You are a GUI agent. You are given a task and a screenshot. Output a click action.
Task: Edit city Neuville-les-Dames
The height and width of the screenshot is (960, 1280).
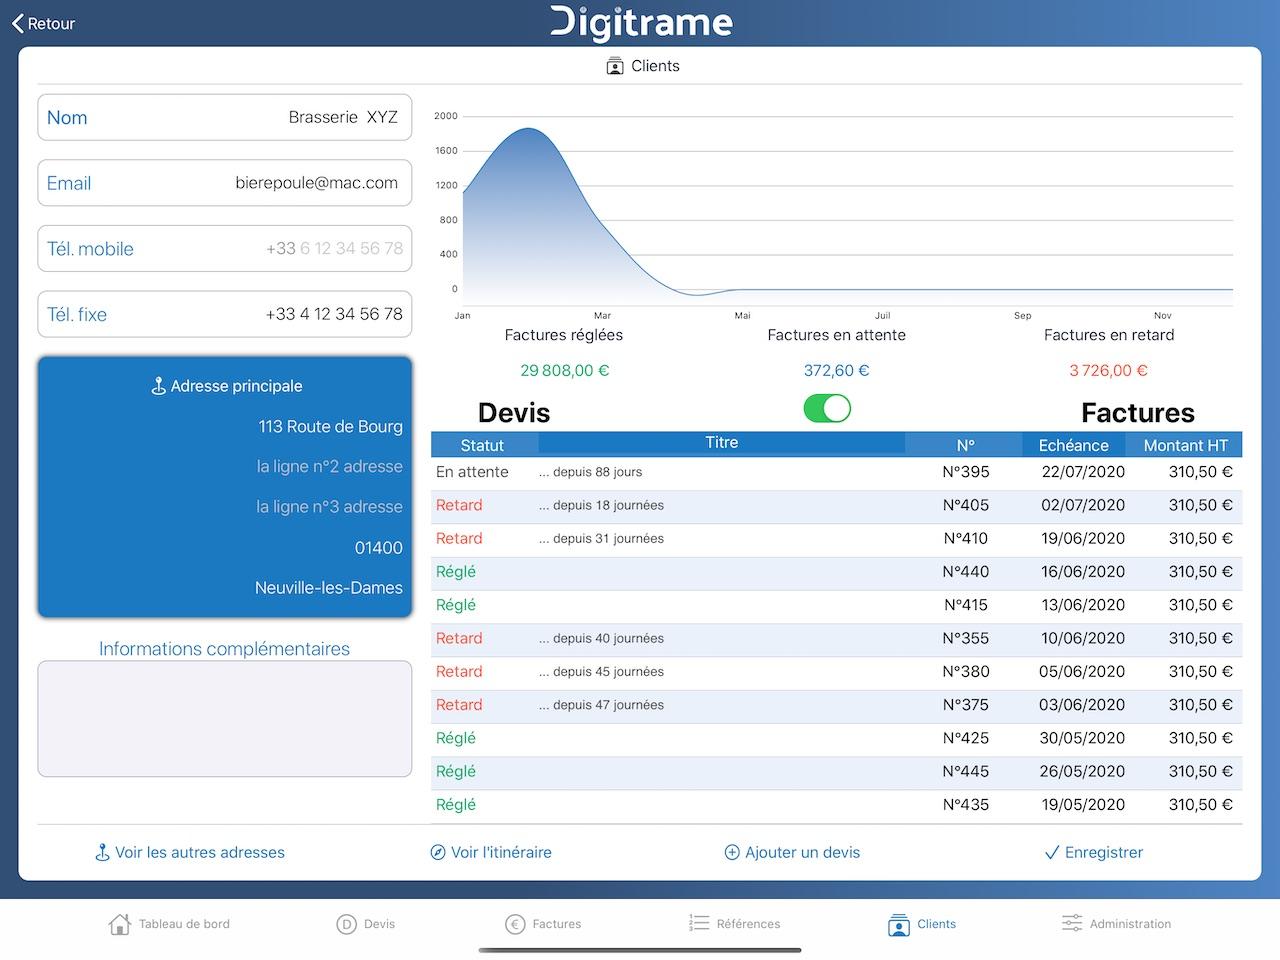click(328, 588)
